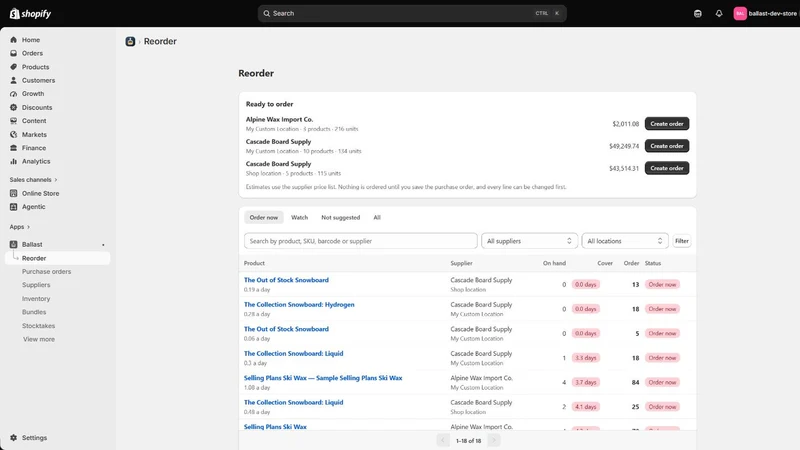Click the Customers person icon
800x450 pixels.
click(x=14, y=80)
